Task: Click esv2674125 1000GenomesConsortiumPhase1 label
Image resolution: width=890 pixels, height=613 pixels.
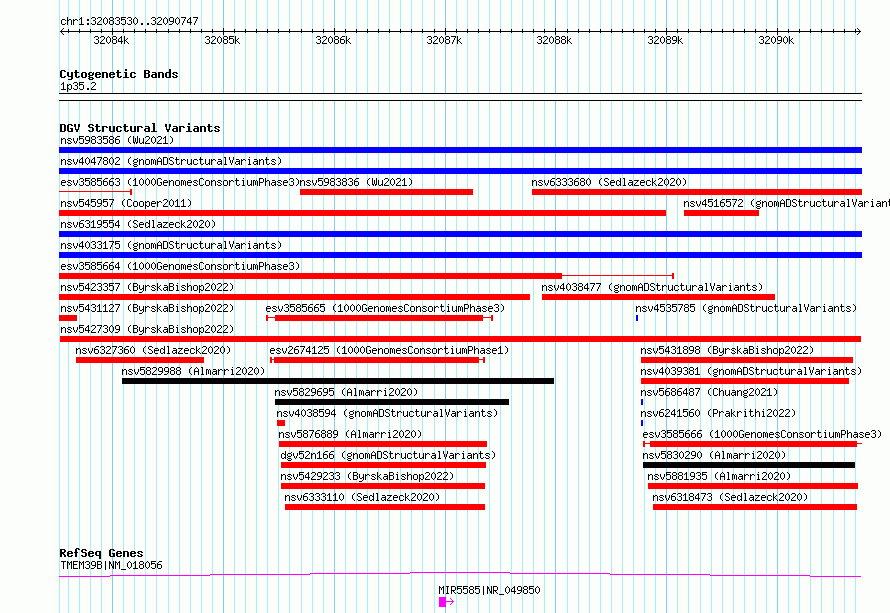Action: pos(389,350)
